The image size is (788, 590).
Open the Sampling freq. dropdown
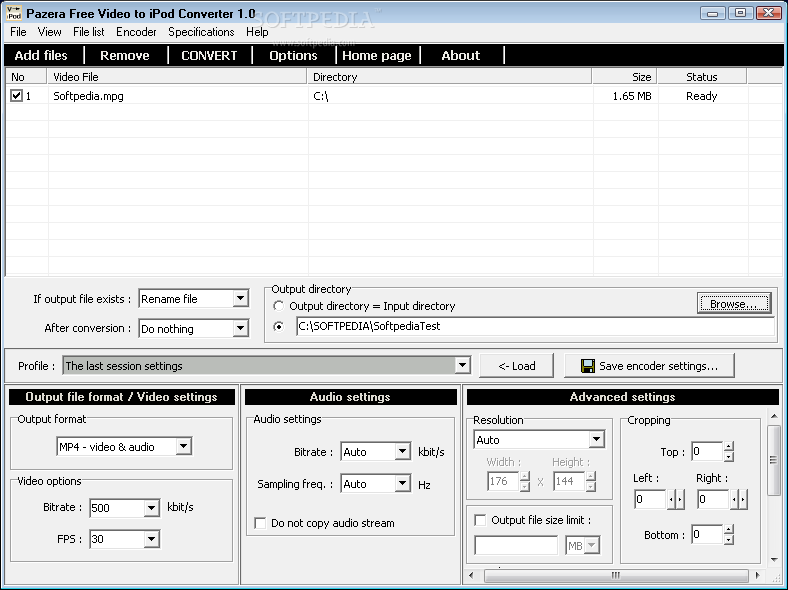(x=403, y=483)
